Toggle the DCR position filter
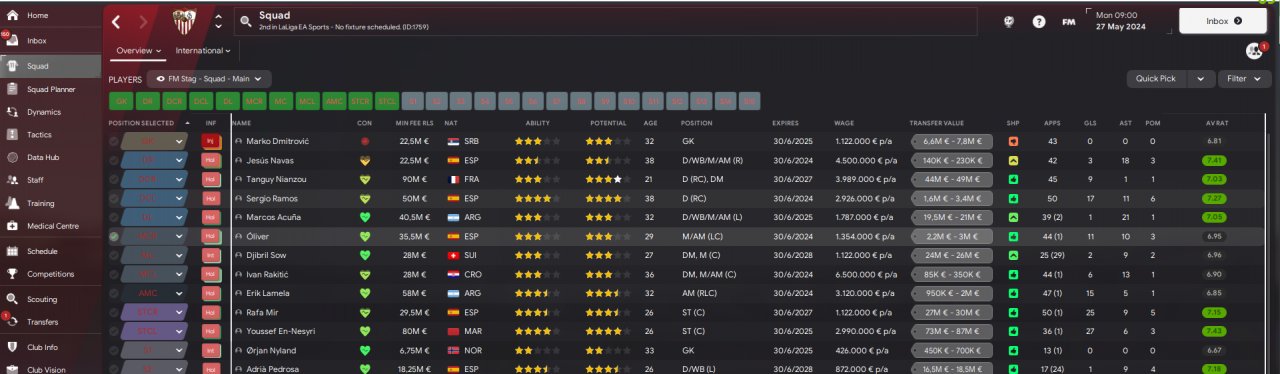1280x374 pixels. (175, 101)
